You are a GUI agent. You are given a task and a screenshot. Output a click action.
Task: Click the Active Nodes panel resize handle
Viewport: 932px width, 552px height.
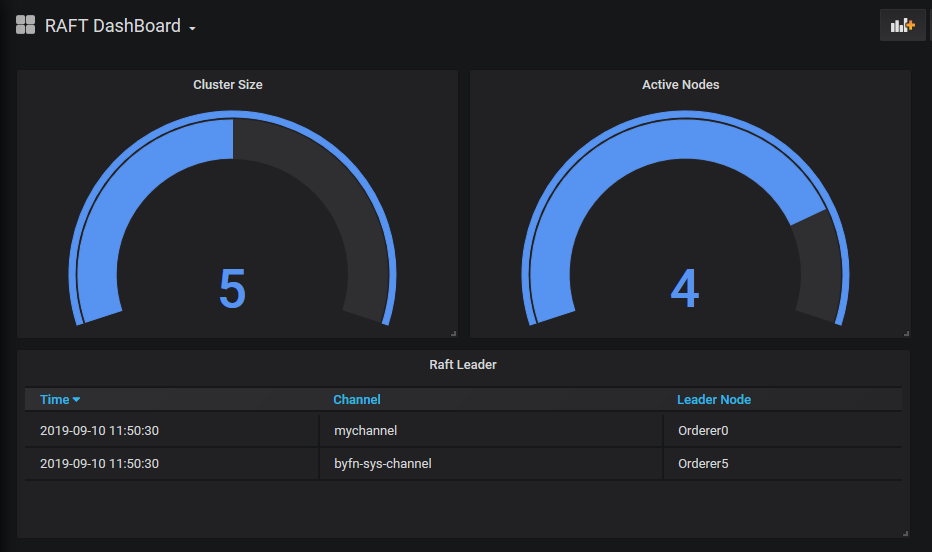906,334
